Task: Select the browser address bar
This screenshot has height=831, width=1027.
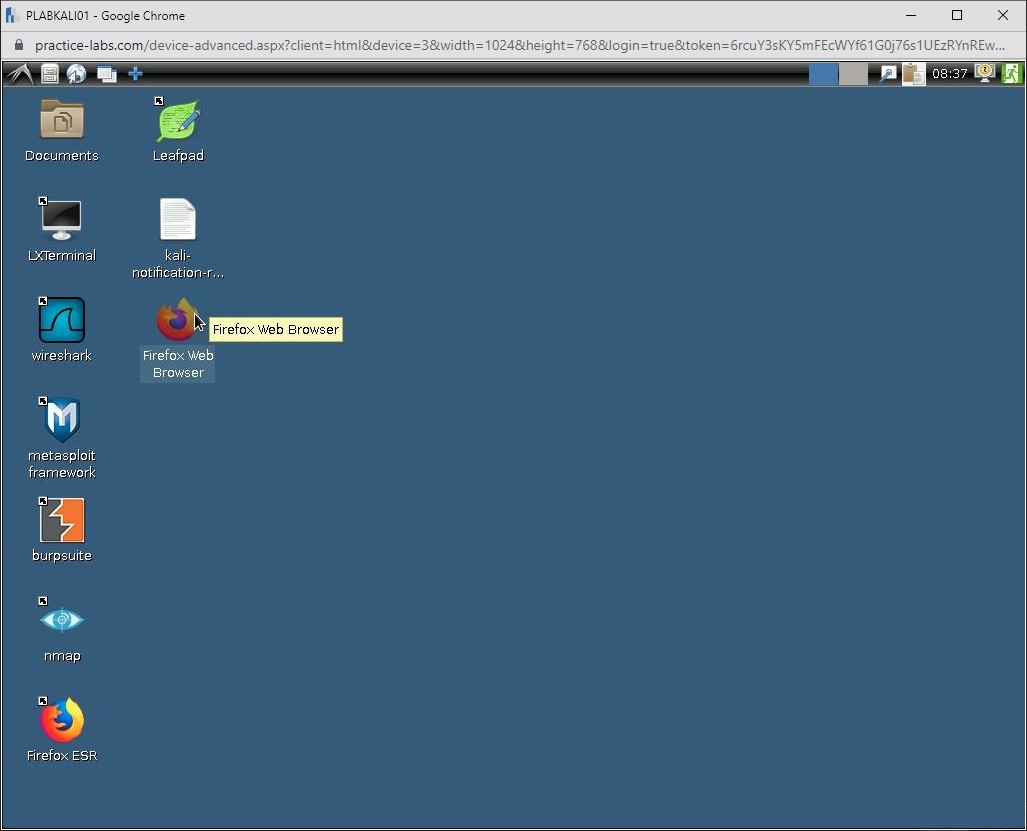Action: pos(400,45)
